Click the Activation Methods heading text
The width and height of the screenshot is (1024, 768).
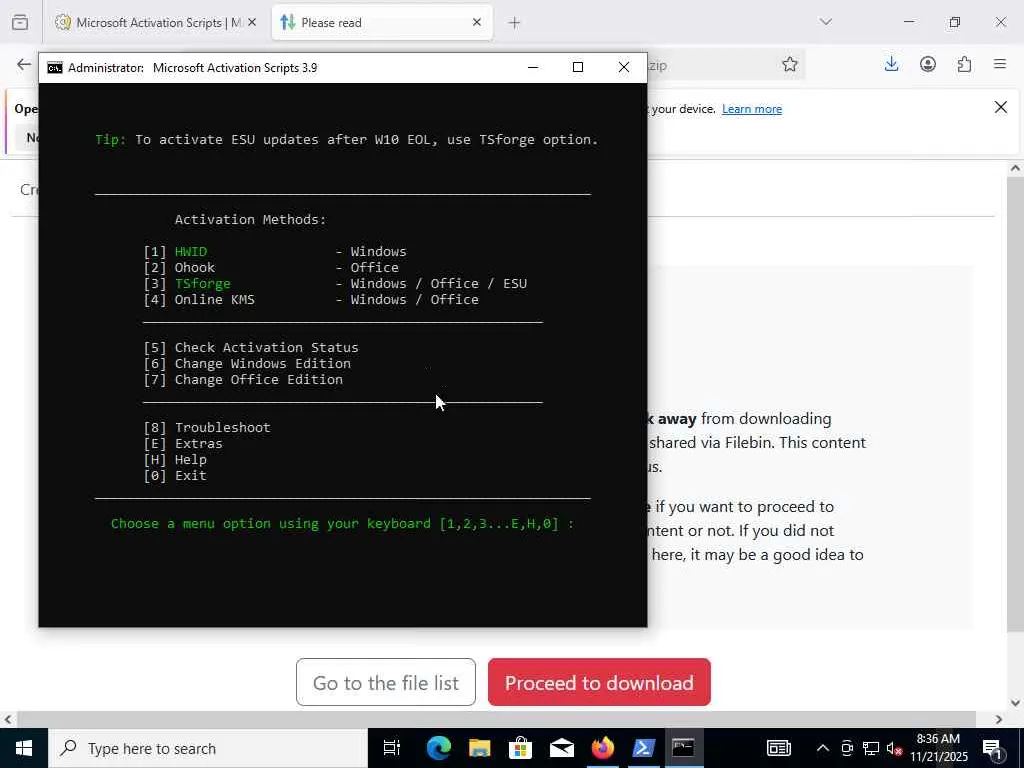click(250, 219)
